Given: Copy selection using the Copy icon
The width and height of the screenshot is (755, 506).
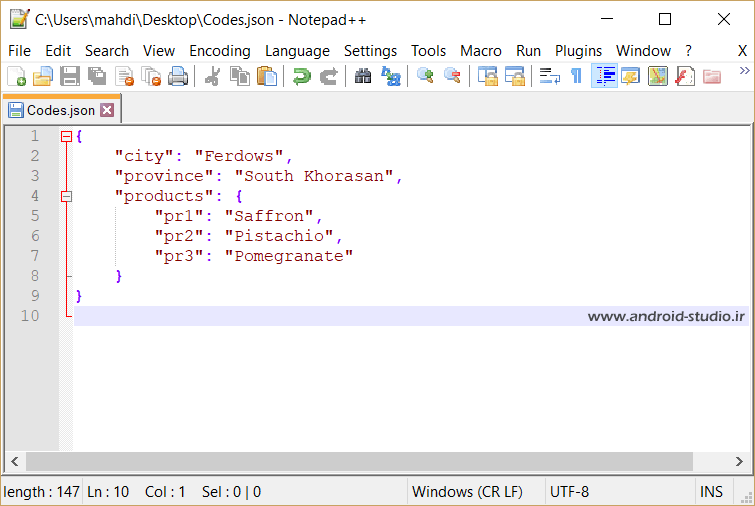Looking at the screenshot, I should [240, 76].
